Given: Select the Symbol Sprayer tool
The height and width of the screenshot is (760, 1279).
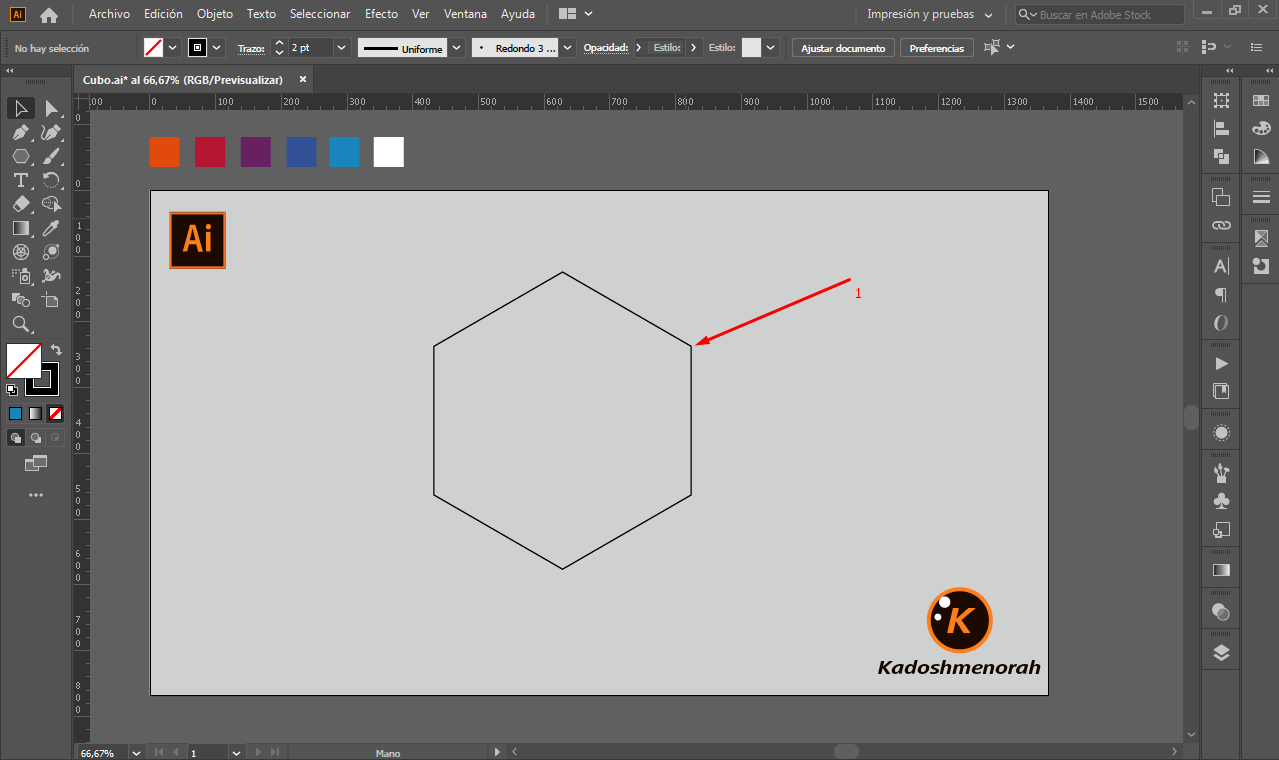Looking at the screenshot, I should point(21,276).
